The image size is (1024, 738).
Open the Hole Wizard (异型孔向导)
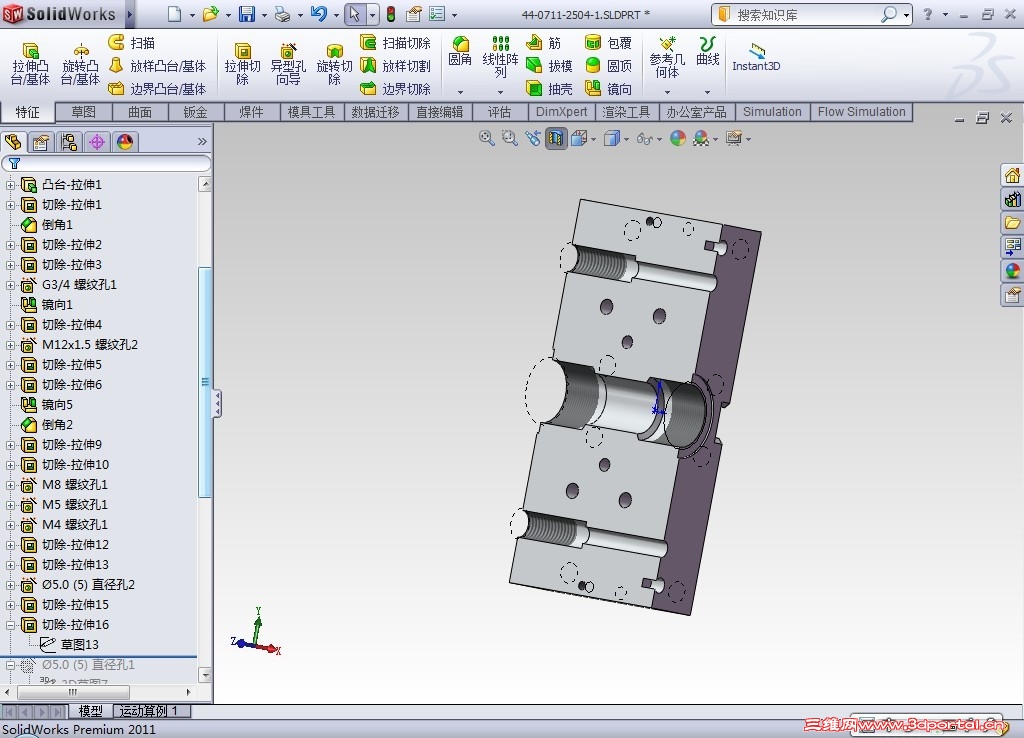tap(288, 64)
